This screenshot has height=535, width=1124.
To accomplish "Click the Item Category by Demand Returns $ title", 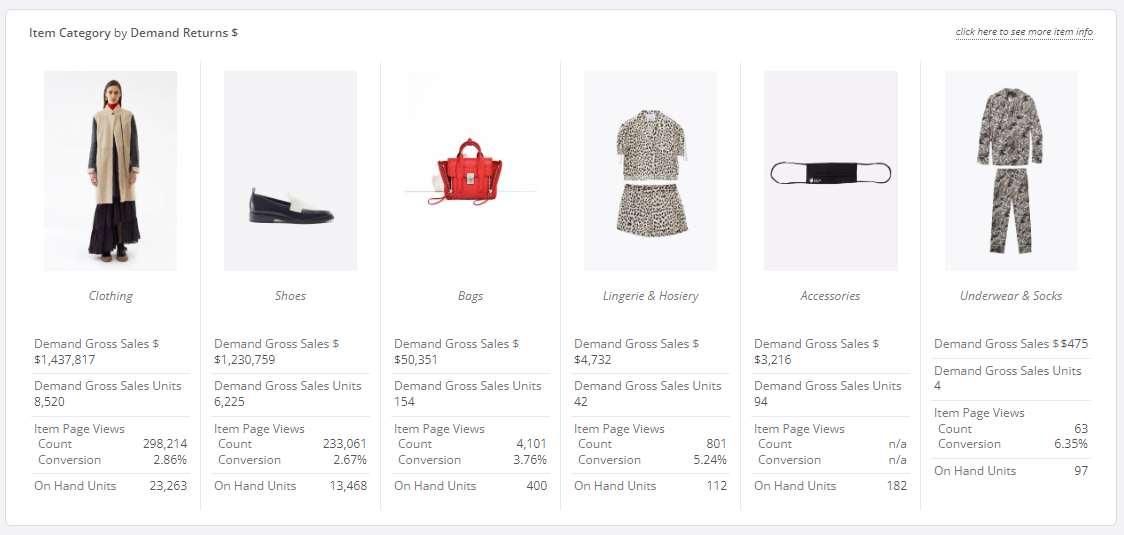I will [133, 33].
